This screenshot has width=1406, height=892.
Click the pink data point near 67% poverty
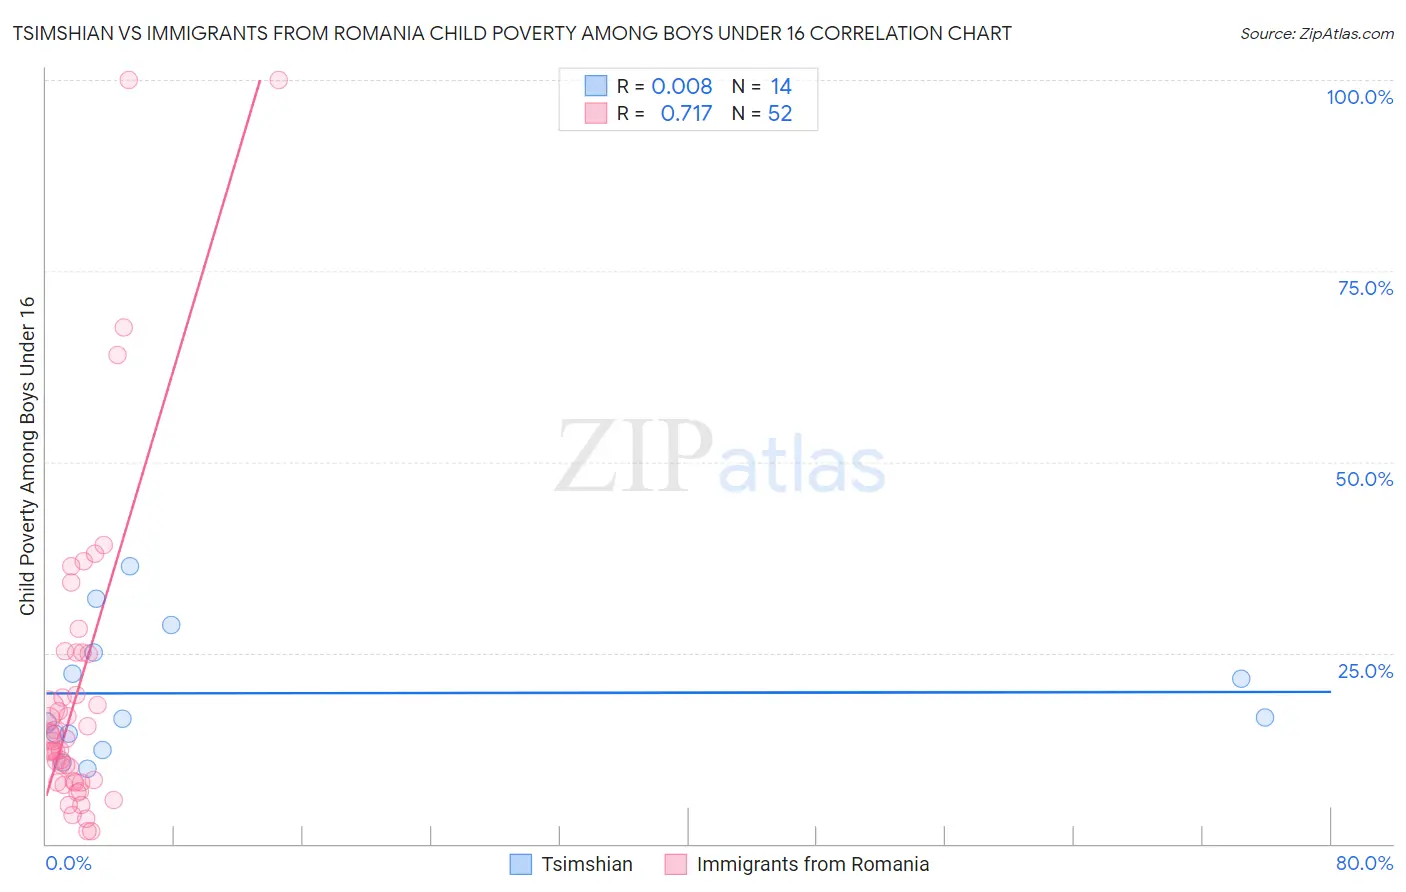click(124, 327)
